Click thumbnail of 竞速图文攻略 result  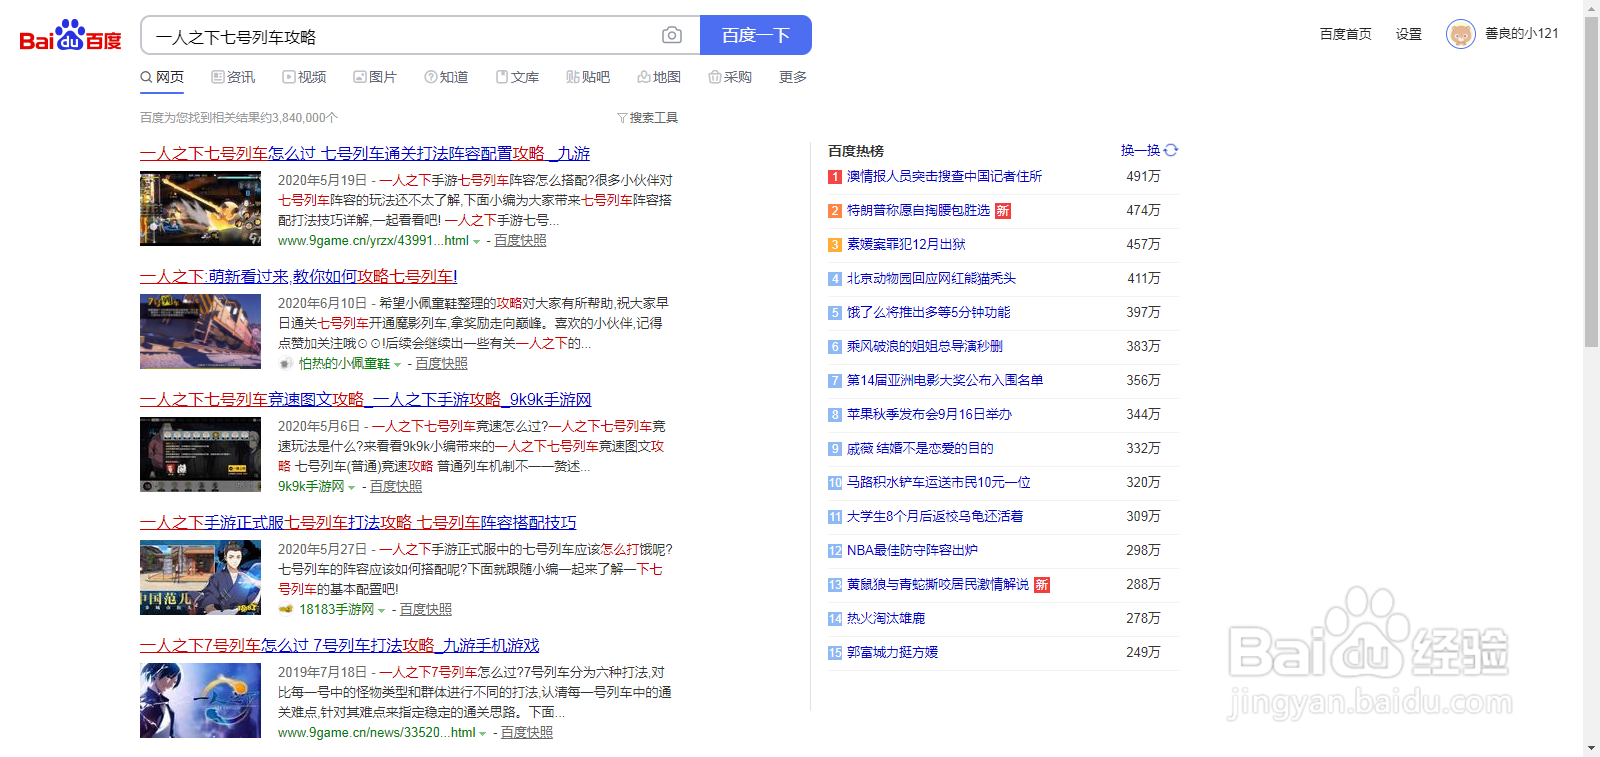(200, 454)
